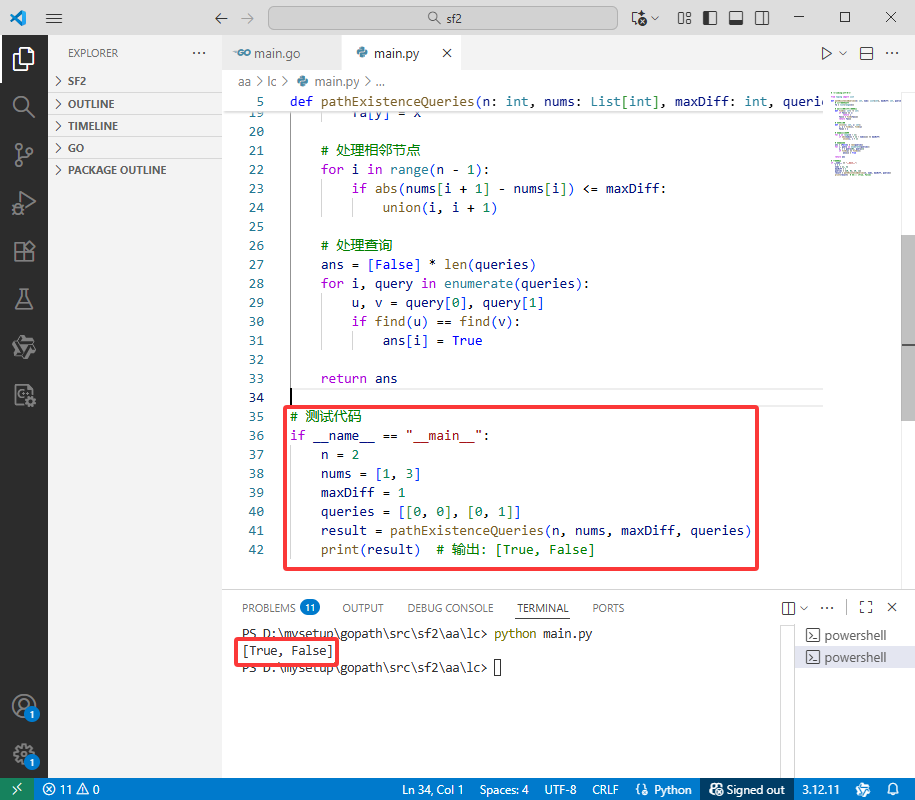915x800 pixels.
Task: Open Source Control view
Action: [x=23, y=155]
